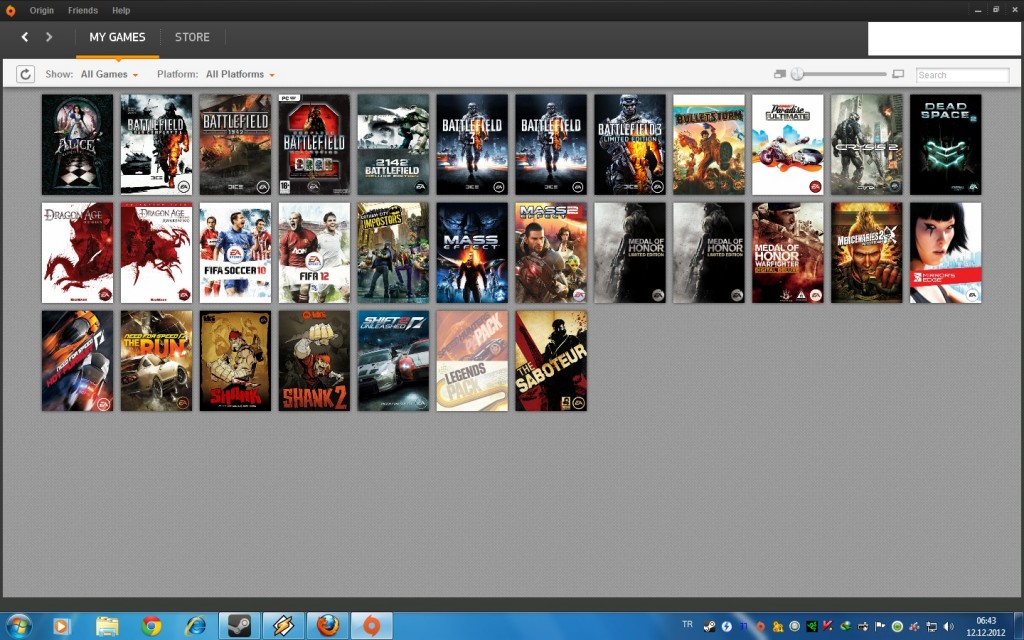Switch to Steam on the taskbar
Image resolution: width=1024 pixels, height=640 pixels.
click(x=239, y=627)
